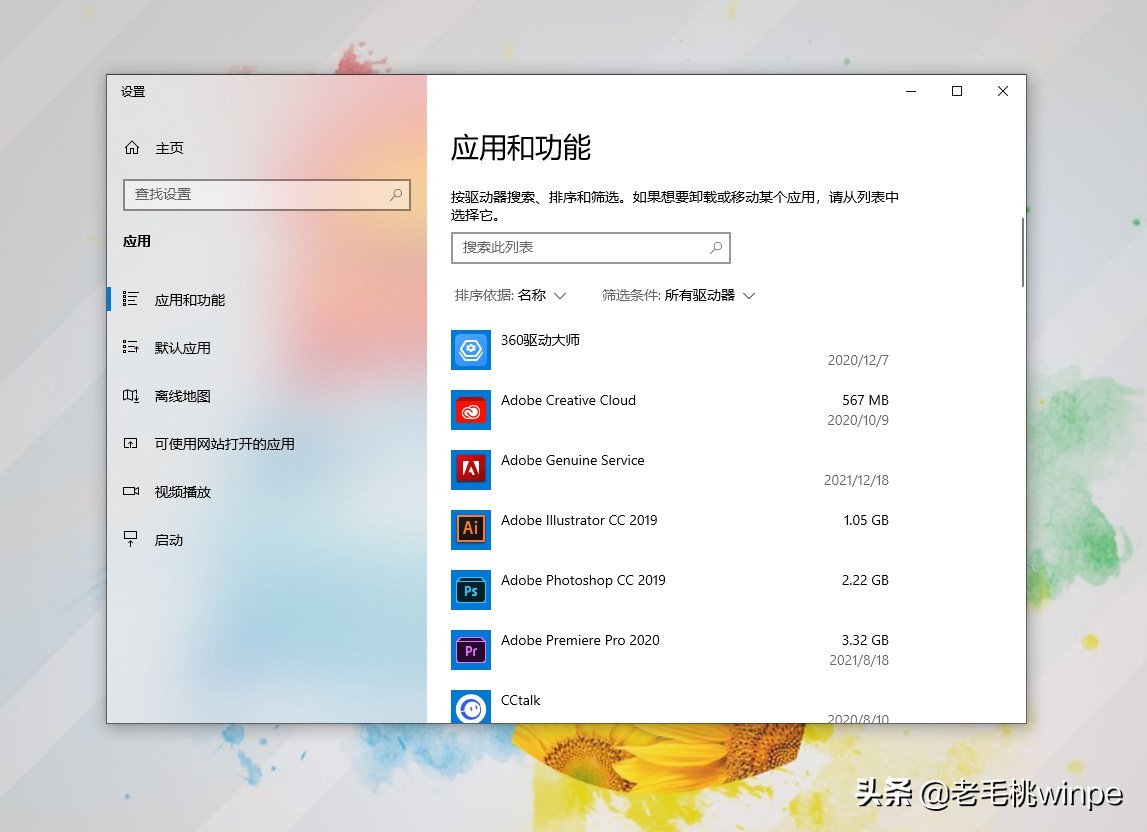Click the 2021/8/18 install date
The height and width of the screenshot is (832, 1147).
(859, 660)
